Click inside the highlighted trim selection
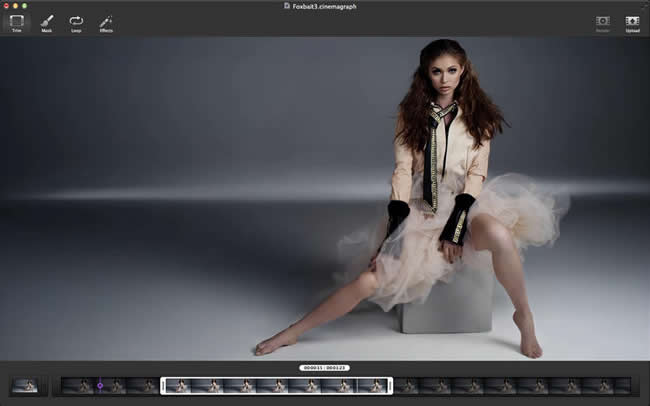Image resolution: width=650 pixels, height=406 pixels. pos(275,385)
